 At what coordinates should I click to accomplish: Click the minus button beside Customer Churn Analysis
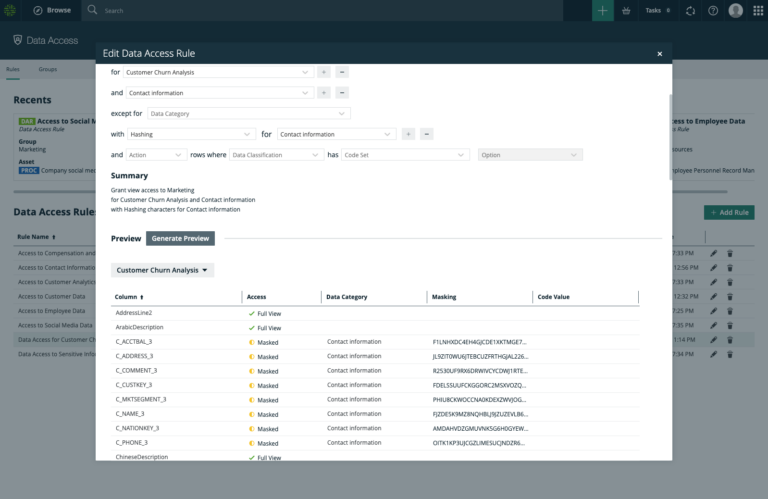(342, 72)
